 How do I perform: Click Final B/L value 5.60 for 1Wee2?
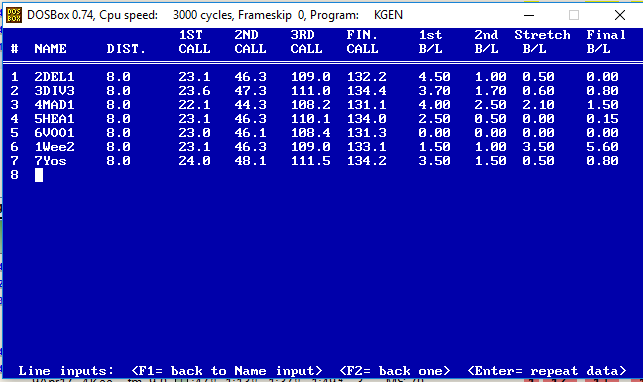602,147
